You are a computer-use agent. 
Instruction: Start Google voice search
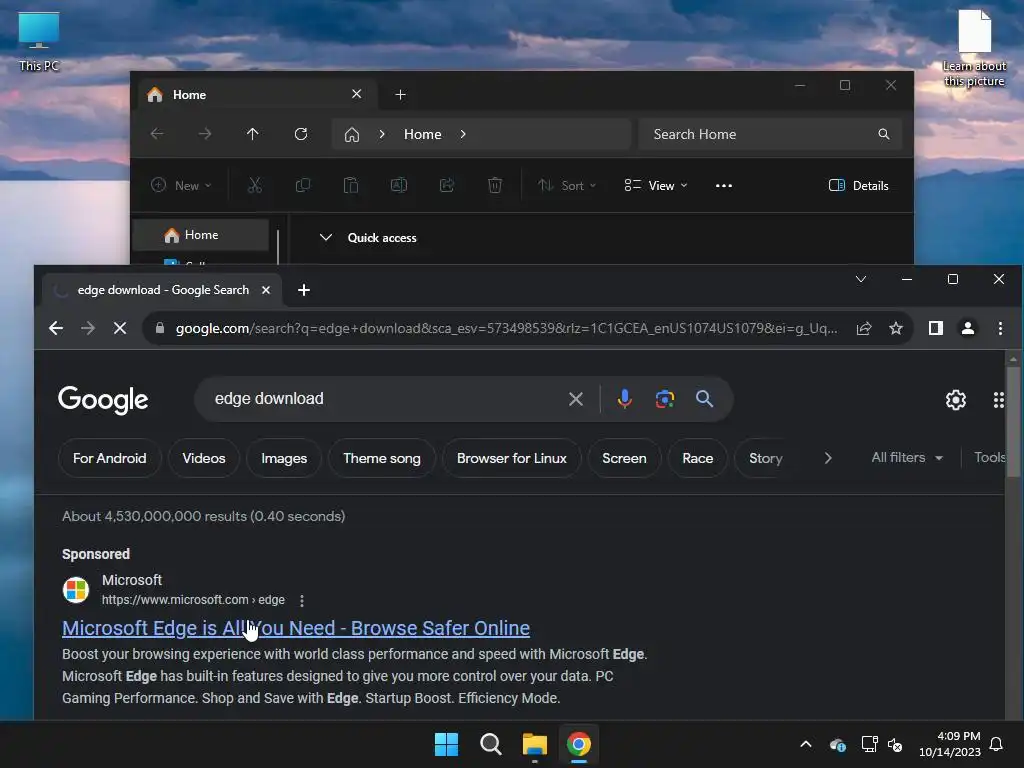point(624,398)
